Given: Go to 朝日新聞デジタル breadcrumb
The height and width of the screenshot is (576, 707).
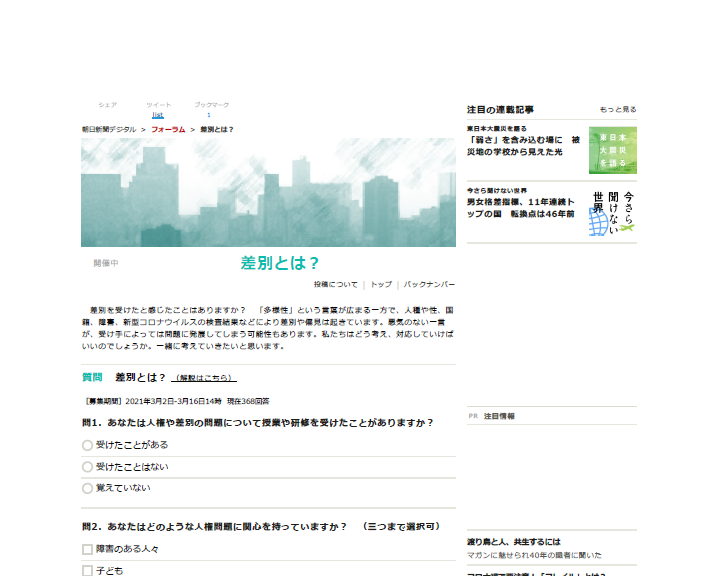Looking at the screenshot, I should [109, 129].
